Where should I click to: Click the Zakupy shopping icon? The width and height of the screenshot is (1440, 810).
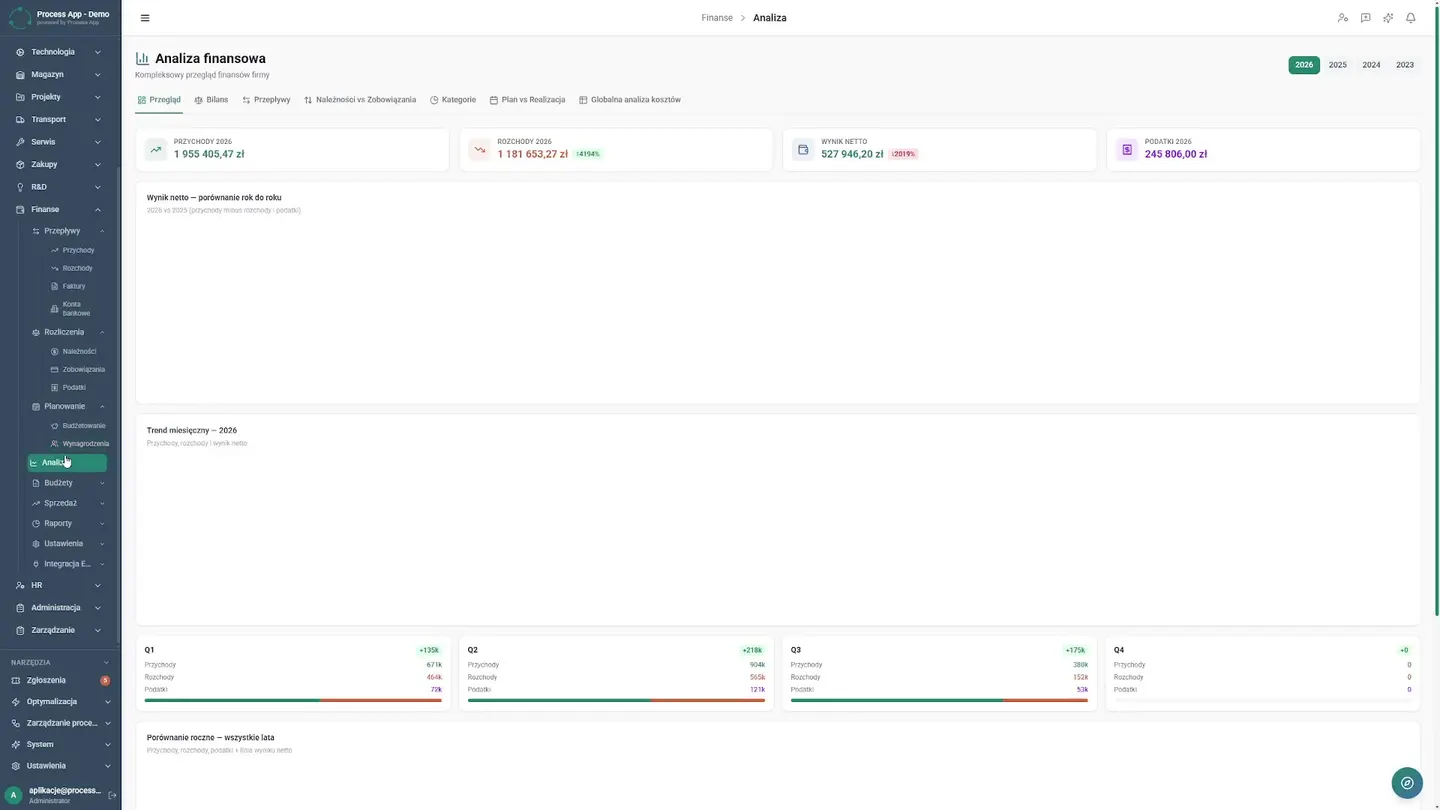point(20,164)
